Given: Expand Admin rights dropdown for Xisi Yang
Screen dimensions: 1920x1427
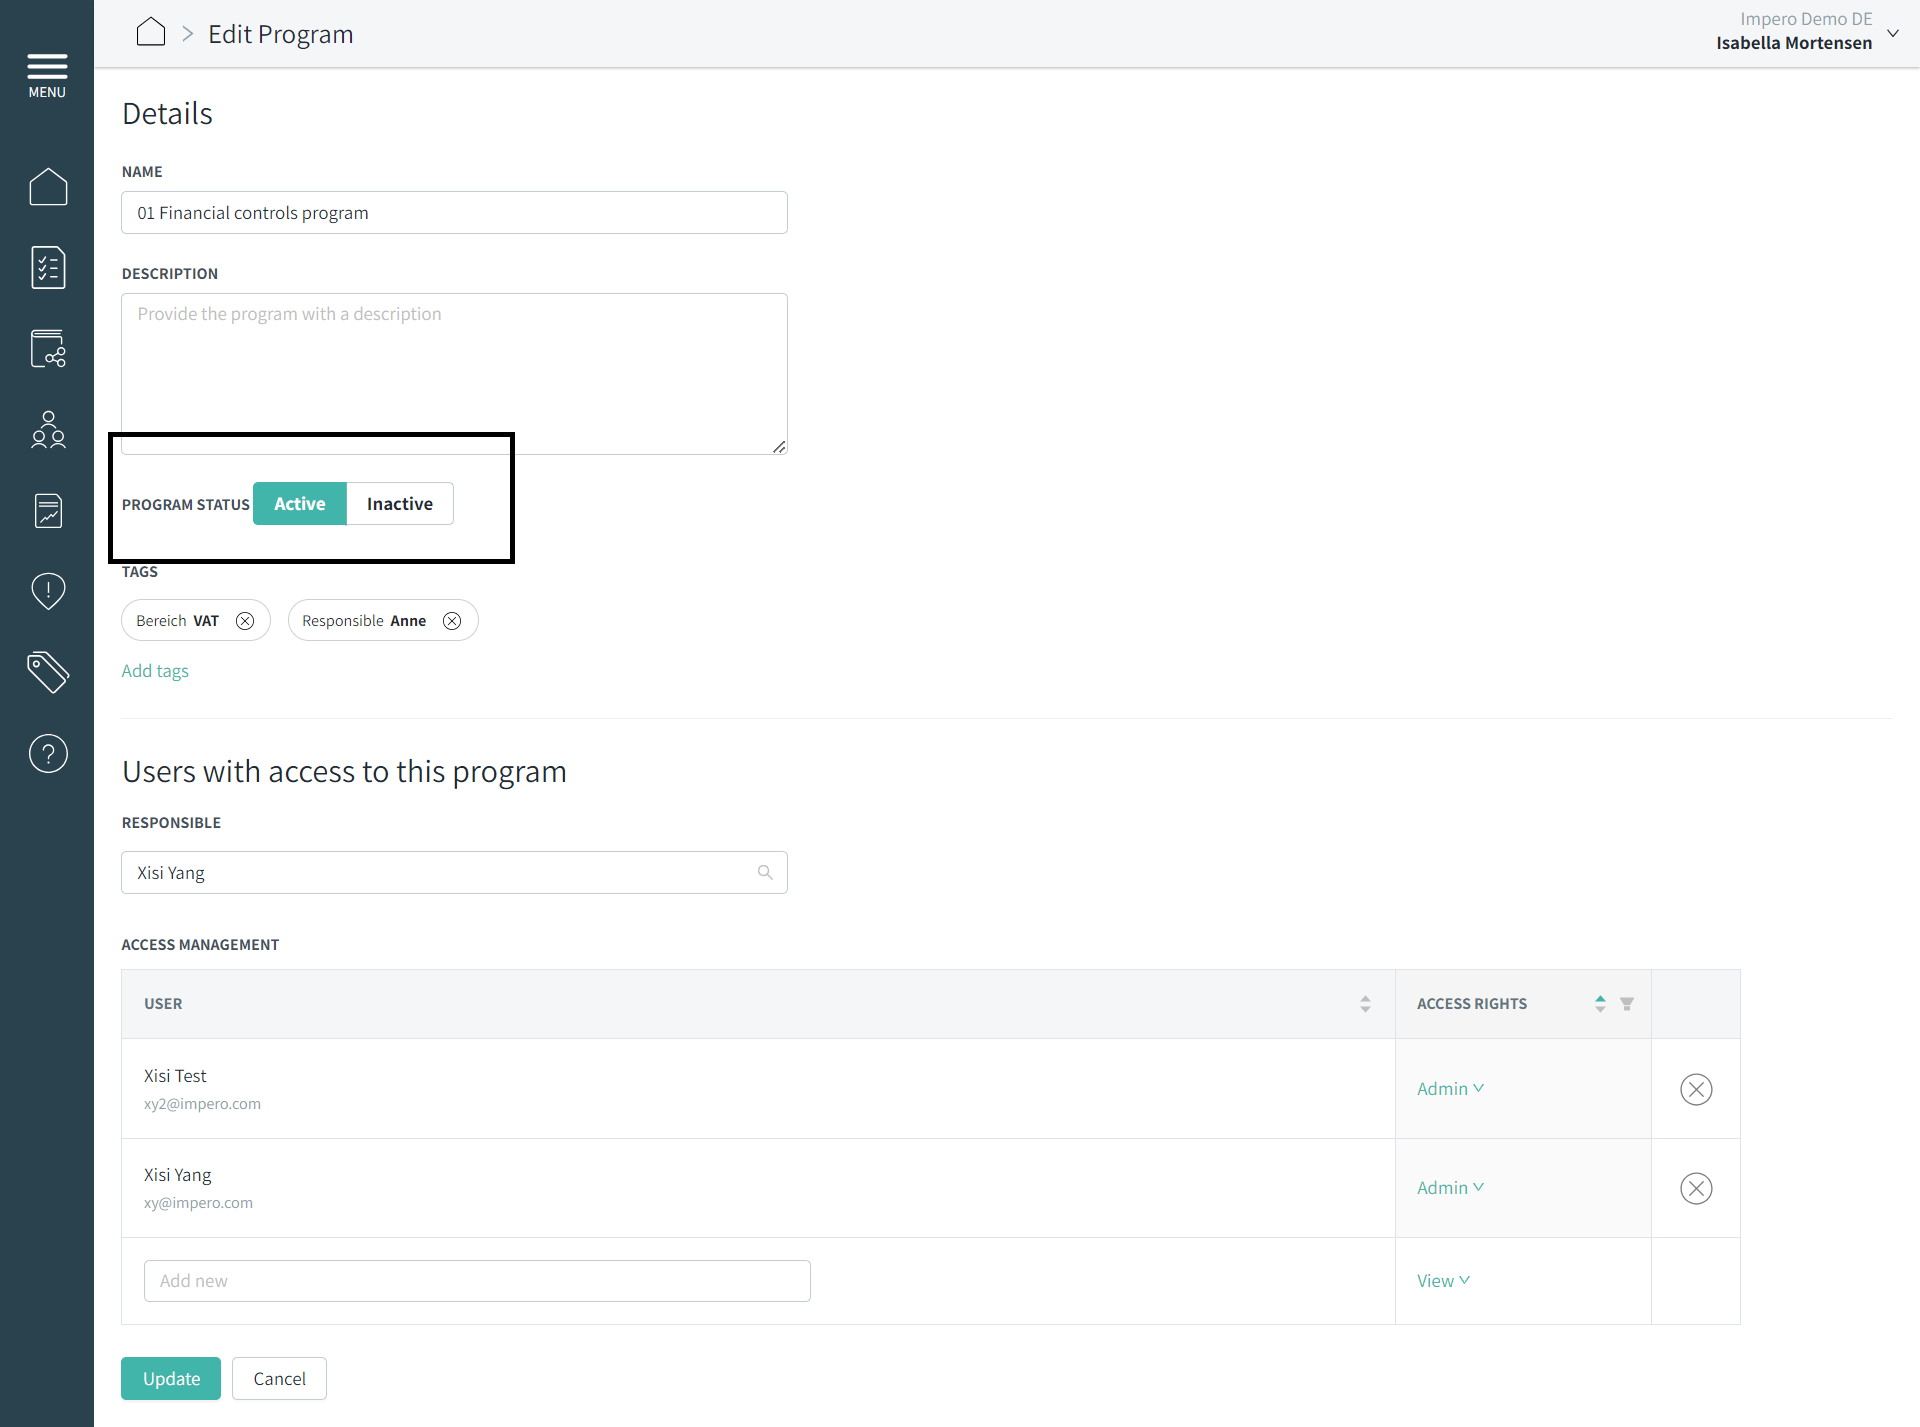Looking at the screenshot, I should click(x=1450, y=1187).
